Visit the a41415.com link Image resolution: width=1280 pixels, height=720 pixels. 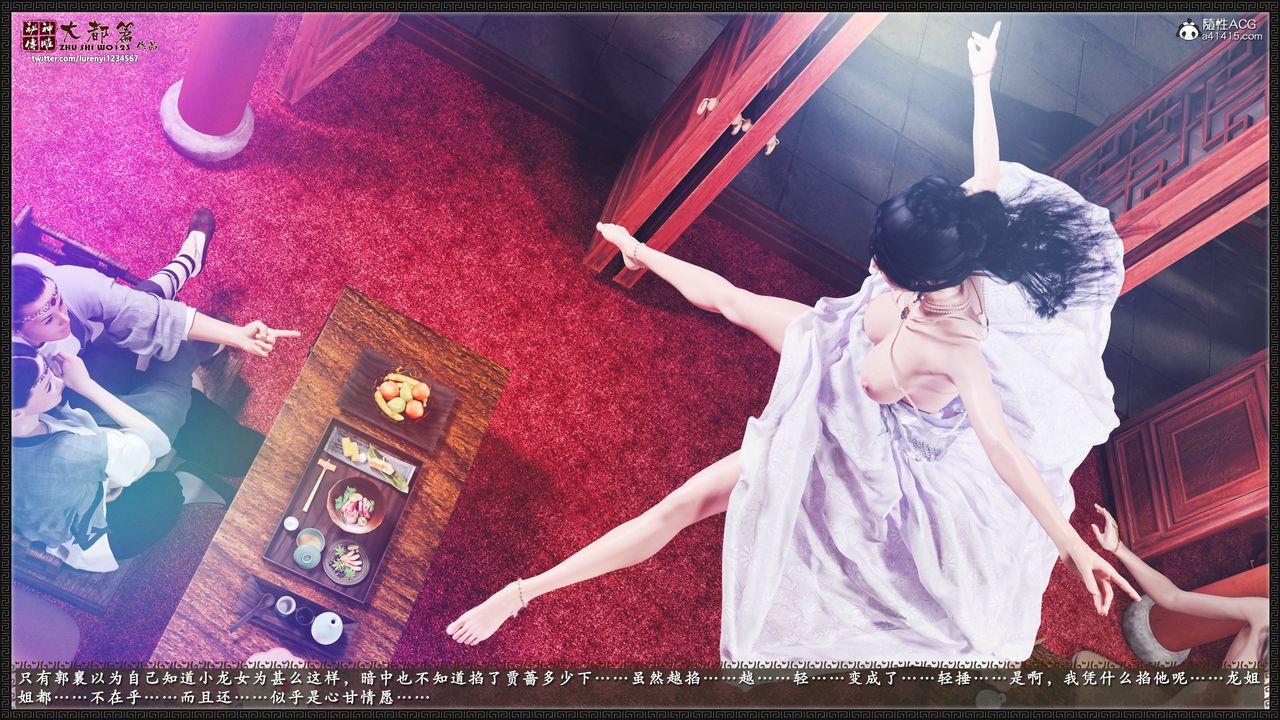(1231, 36)
